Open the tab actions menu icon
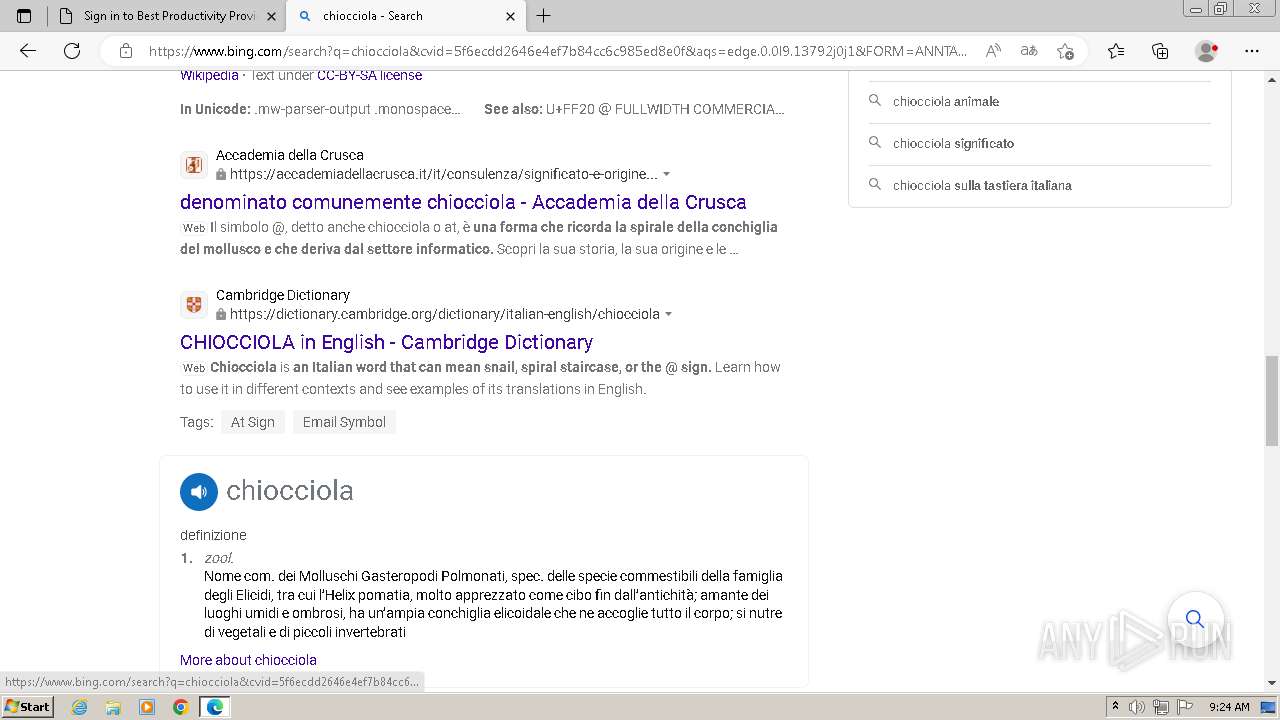 pos(24,16)
